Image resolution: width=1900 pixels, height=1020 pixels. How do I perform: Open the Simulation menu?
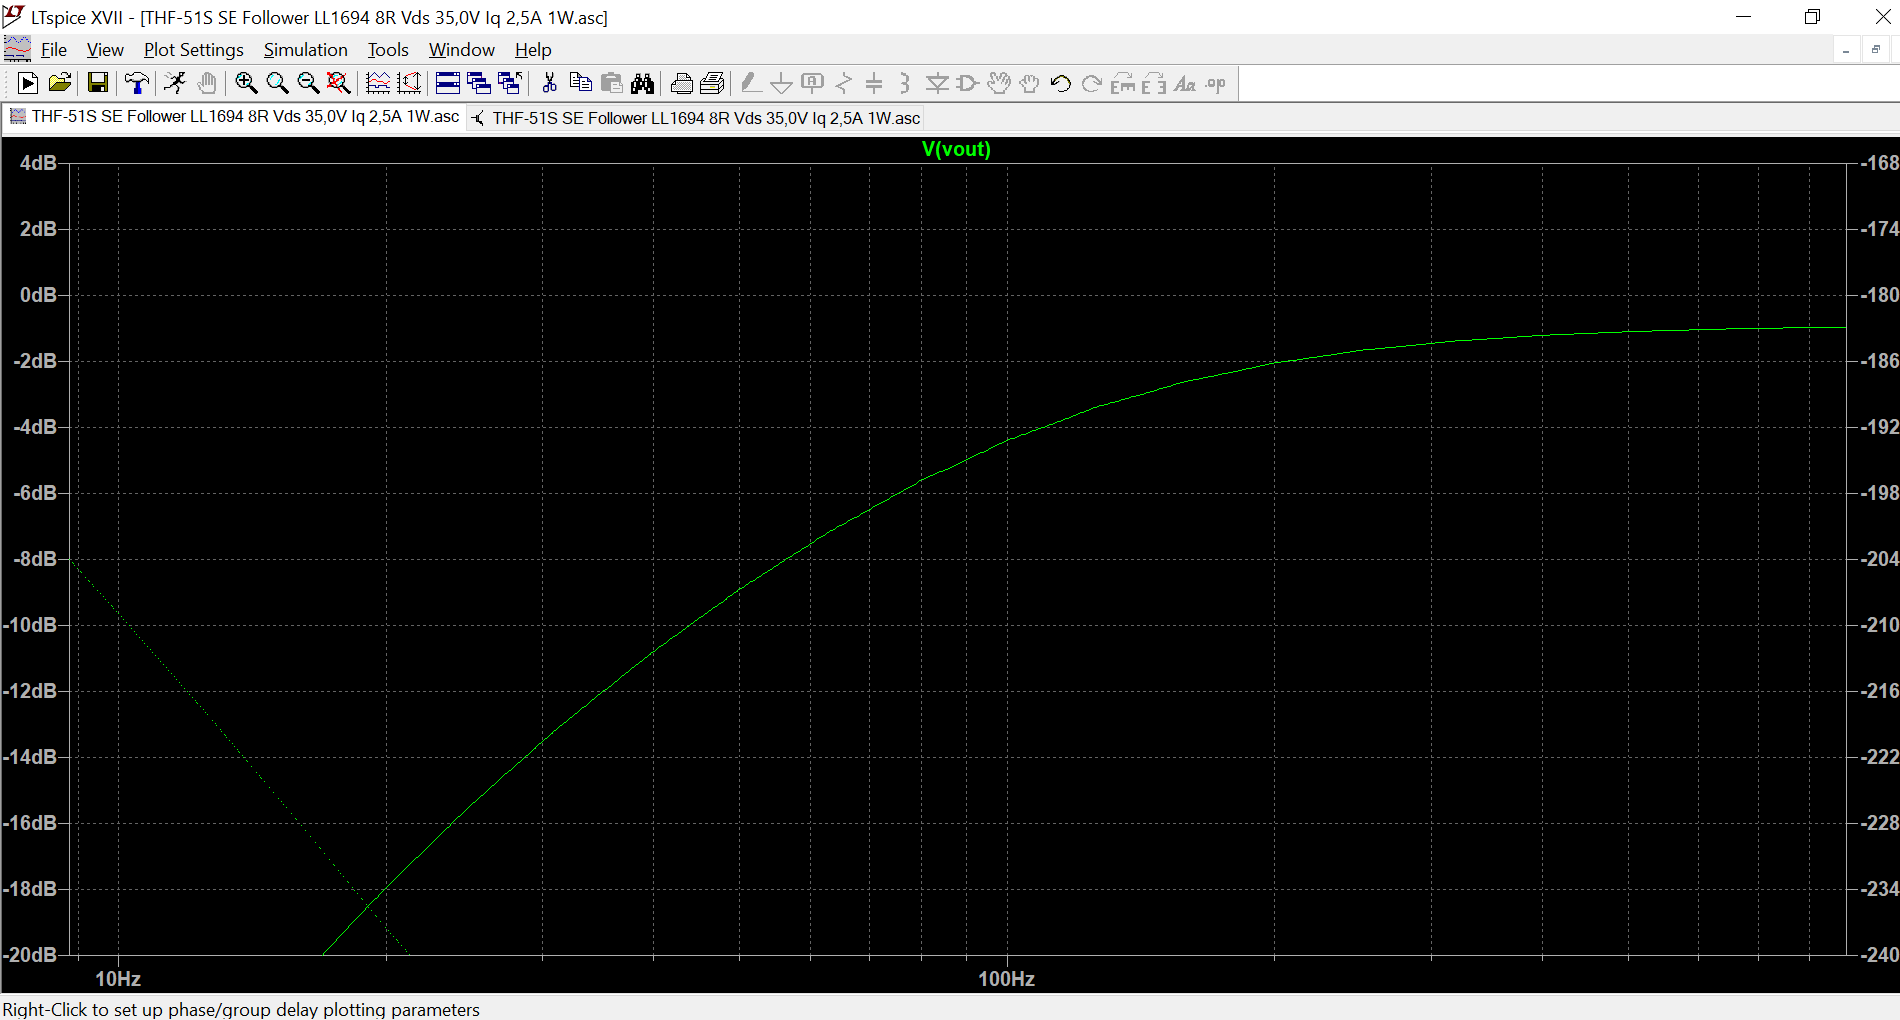(306, 50)
